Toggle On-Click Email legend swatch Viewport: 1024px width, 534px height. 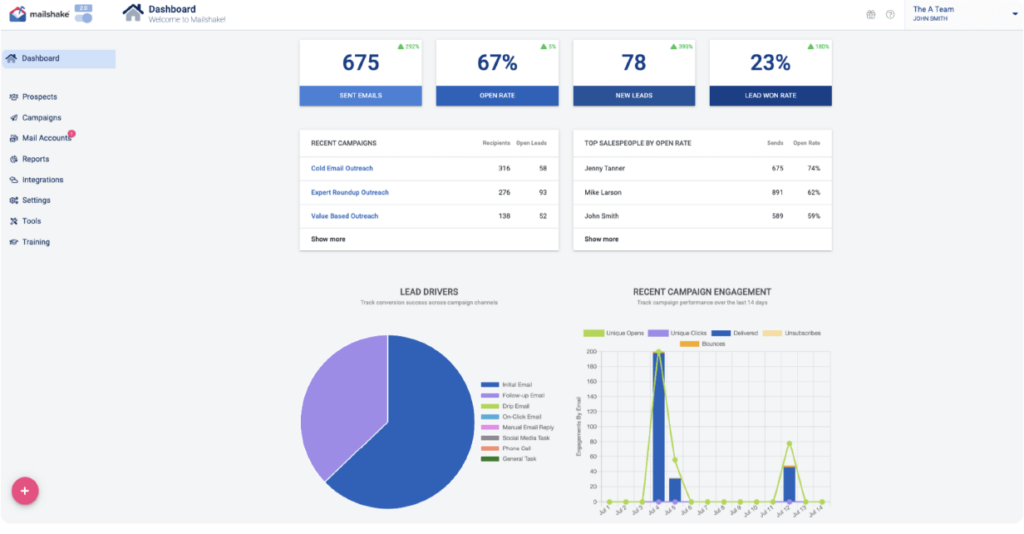pos(490,416)
